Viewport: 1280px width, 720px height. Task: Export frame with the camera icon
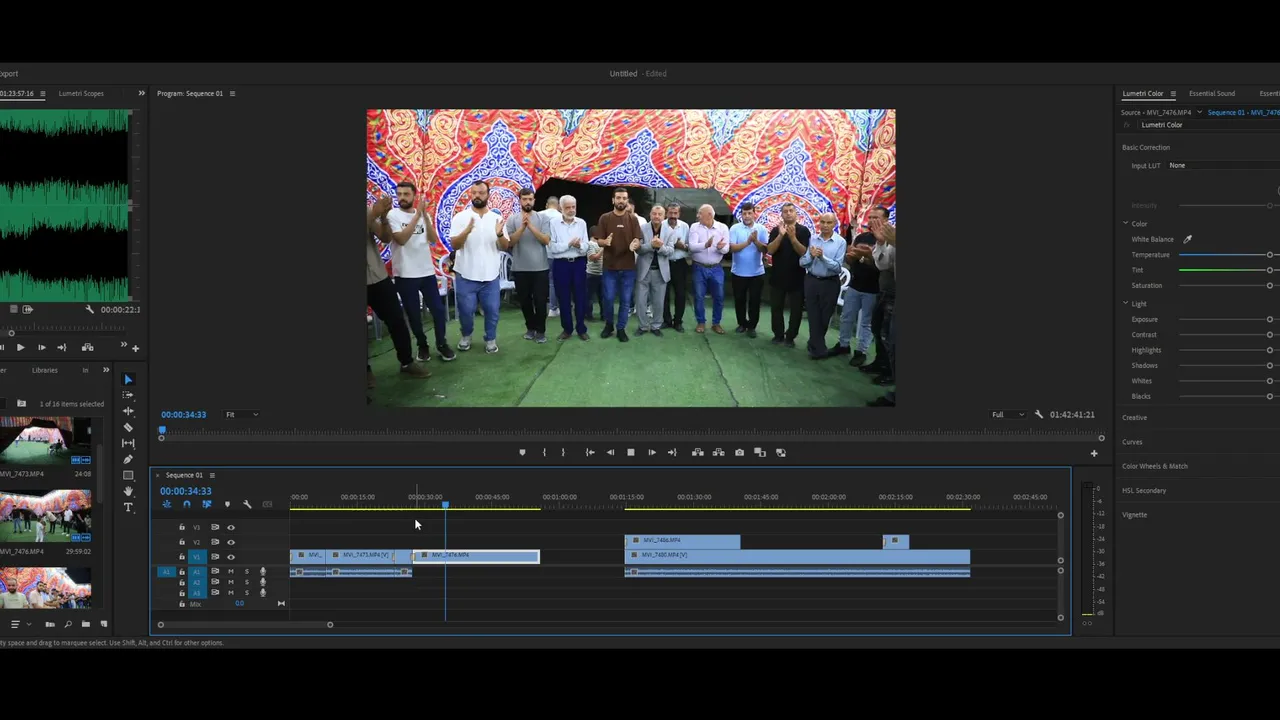coord(740,453)
